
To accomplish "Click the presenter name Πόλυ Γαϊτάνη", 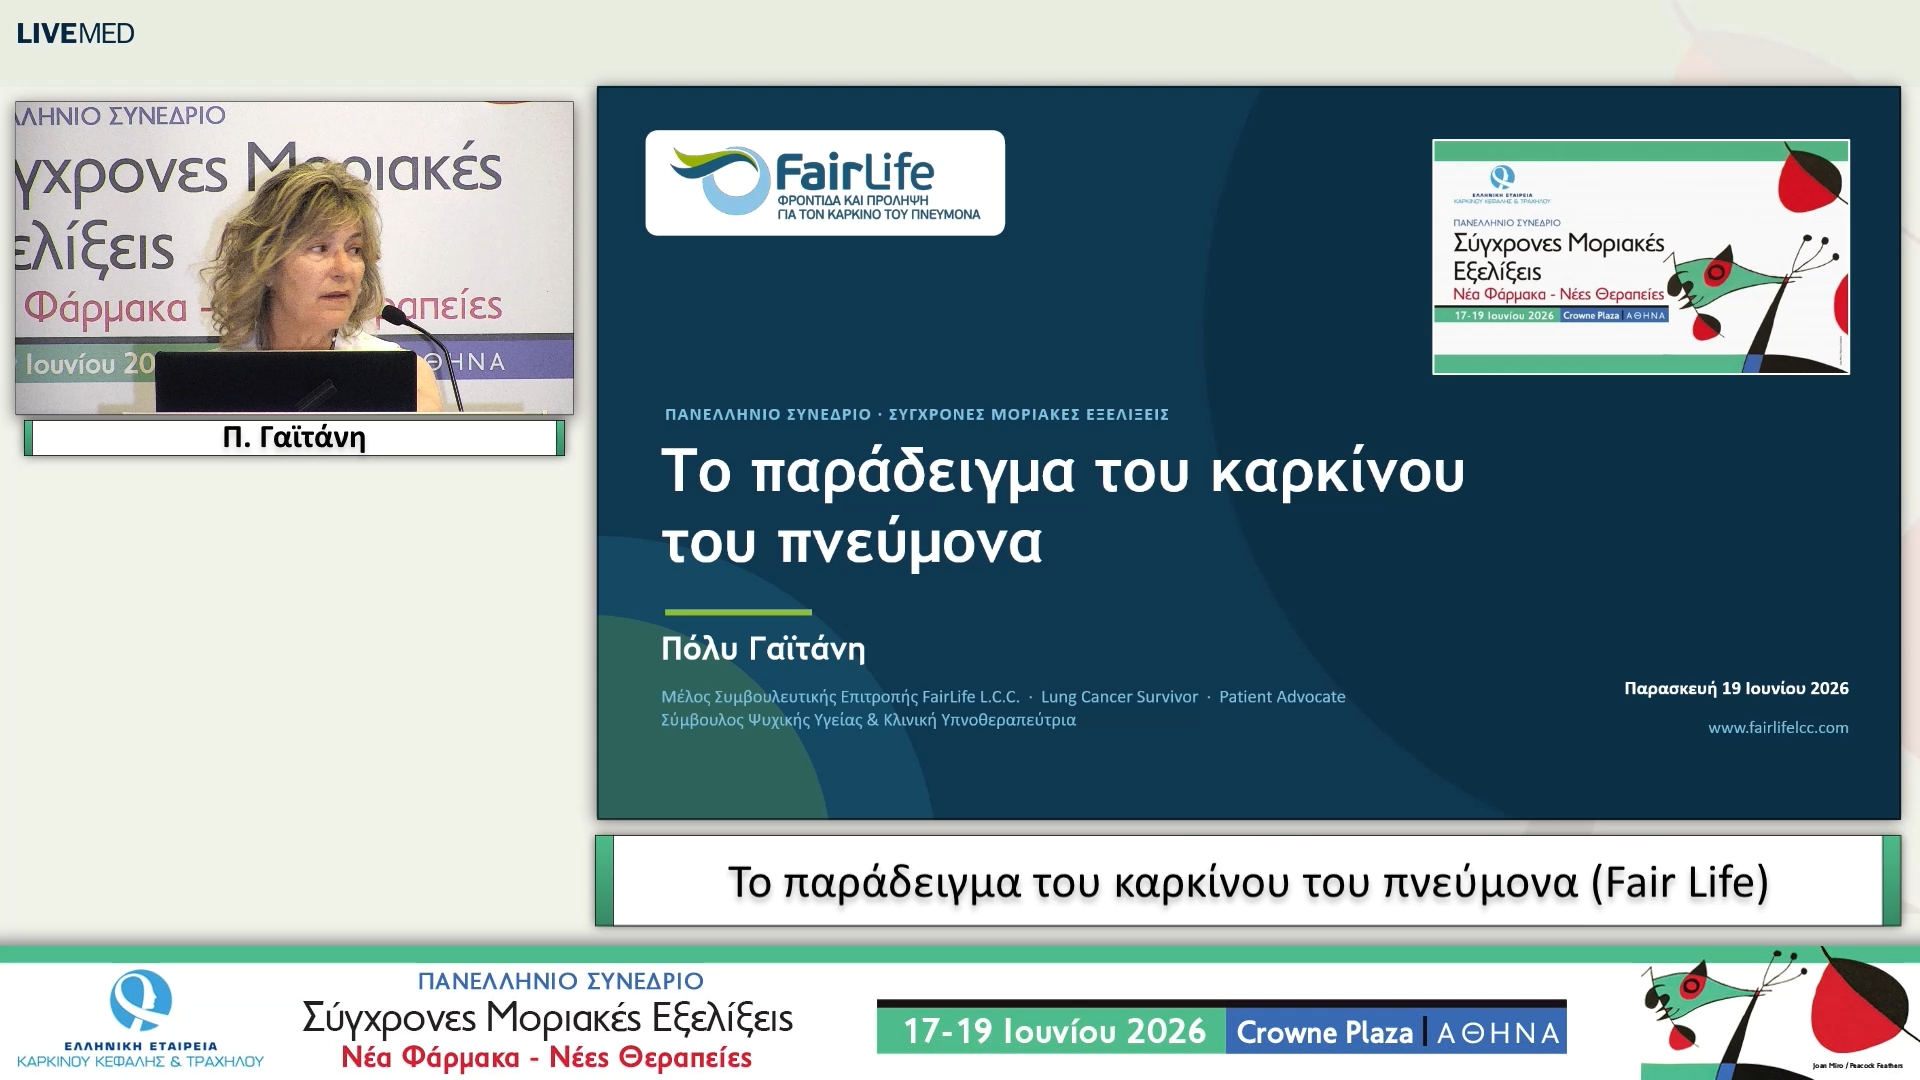I will (763, 648).
